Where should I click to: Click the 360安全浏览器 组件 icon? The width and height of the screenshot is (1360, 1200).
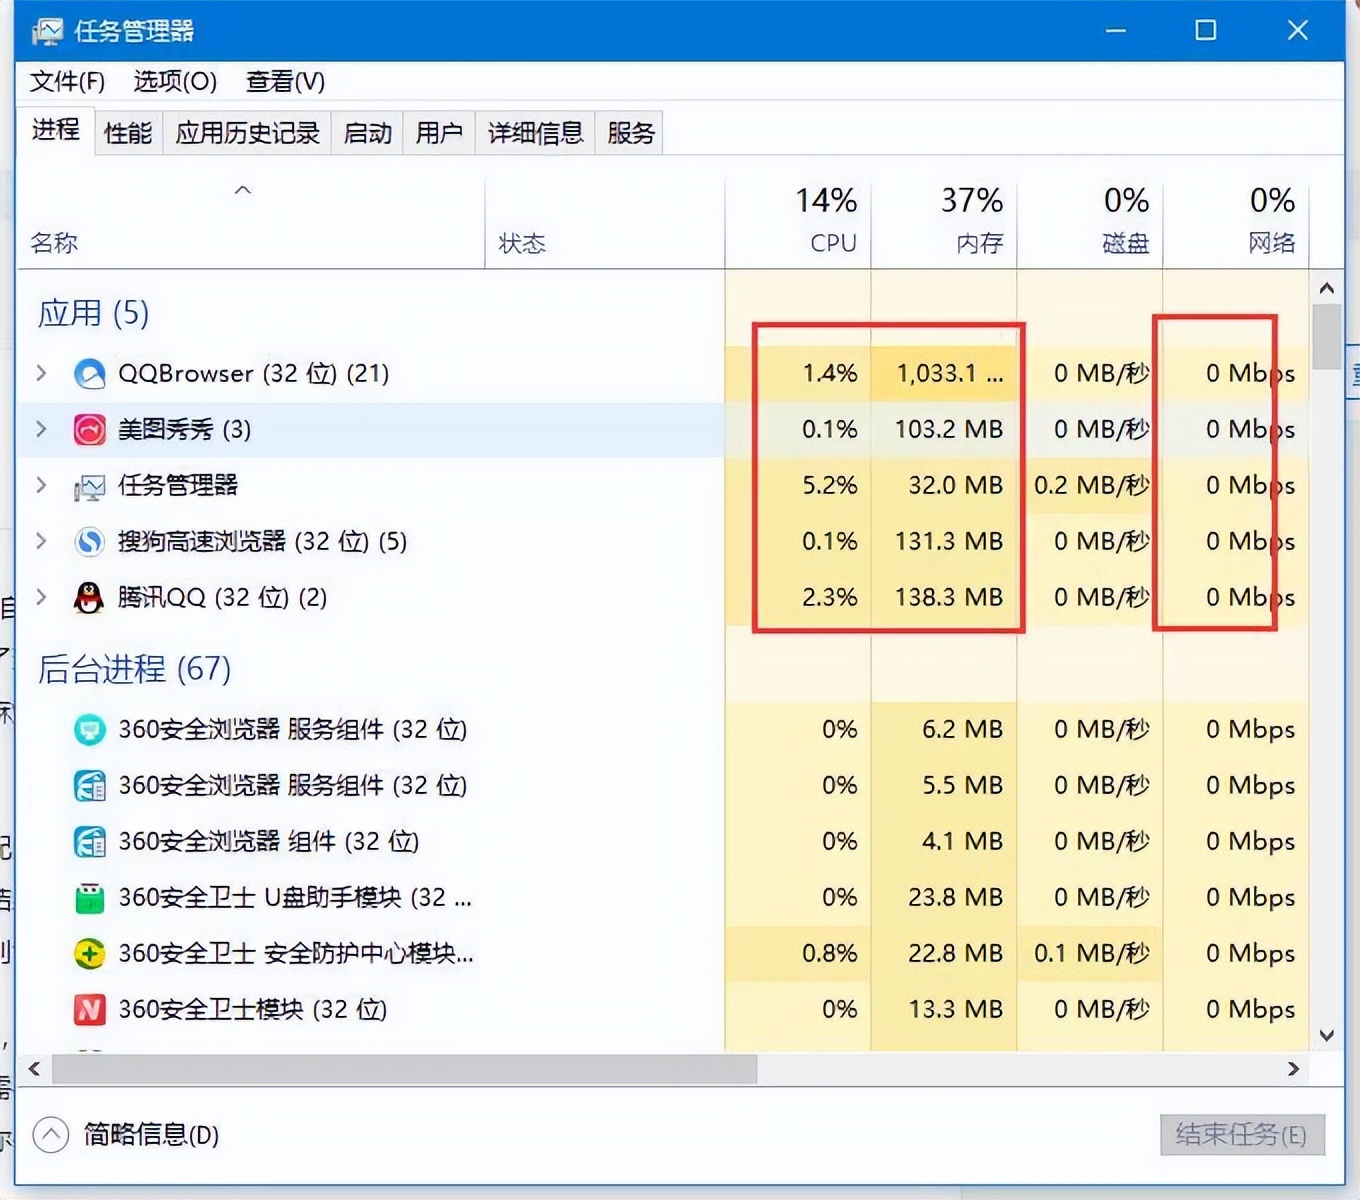point(89,842)
